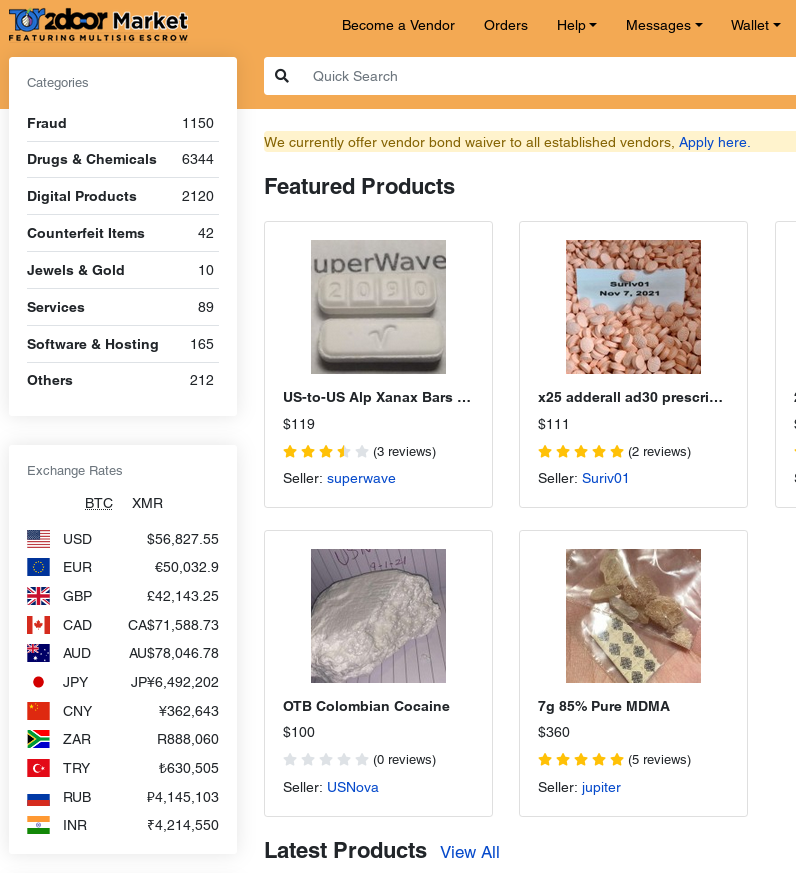Click star rating of jupiter's listing
Viewport: 796px width, 873px height.
[581, 759]
